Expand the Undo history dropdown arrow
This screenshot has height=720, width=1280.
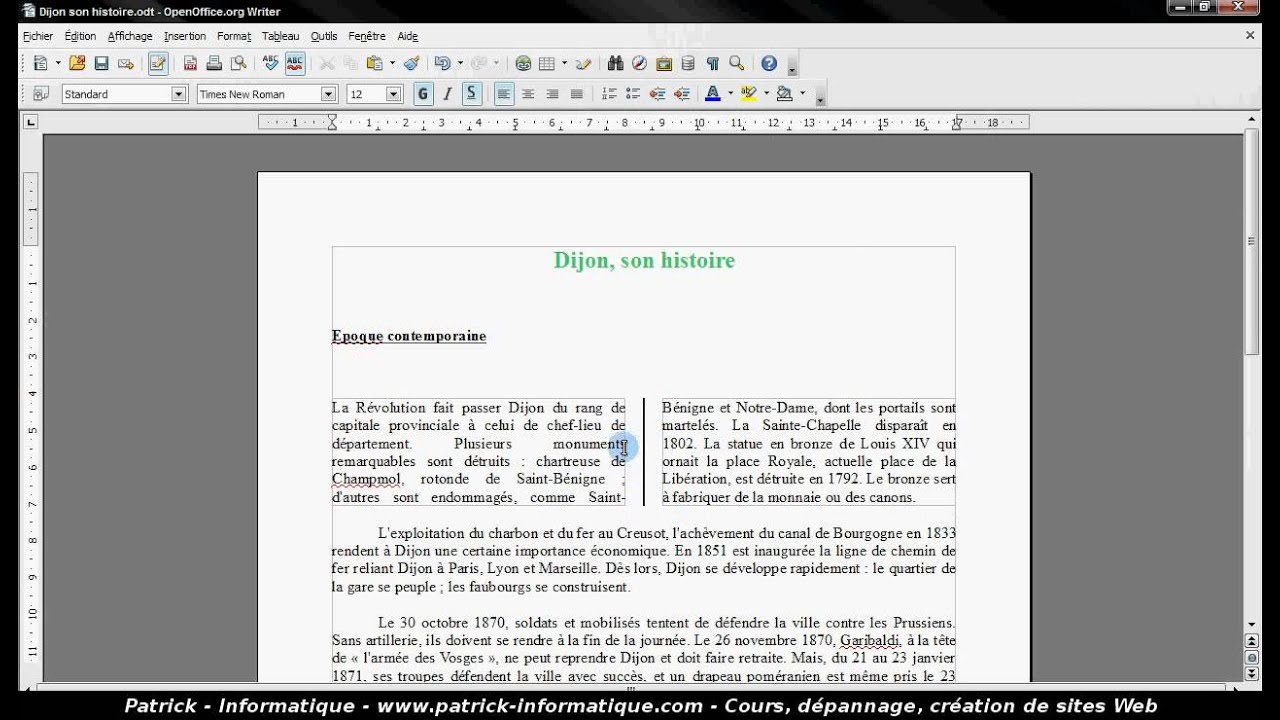[460, 63]
